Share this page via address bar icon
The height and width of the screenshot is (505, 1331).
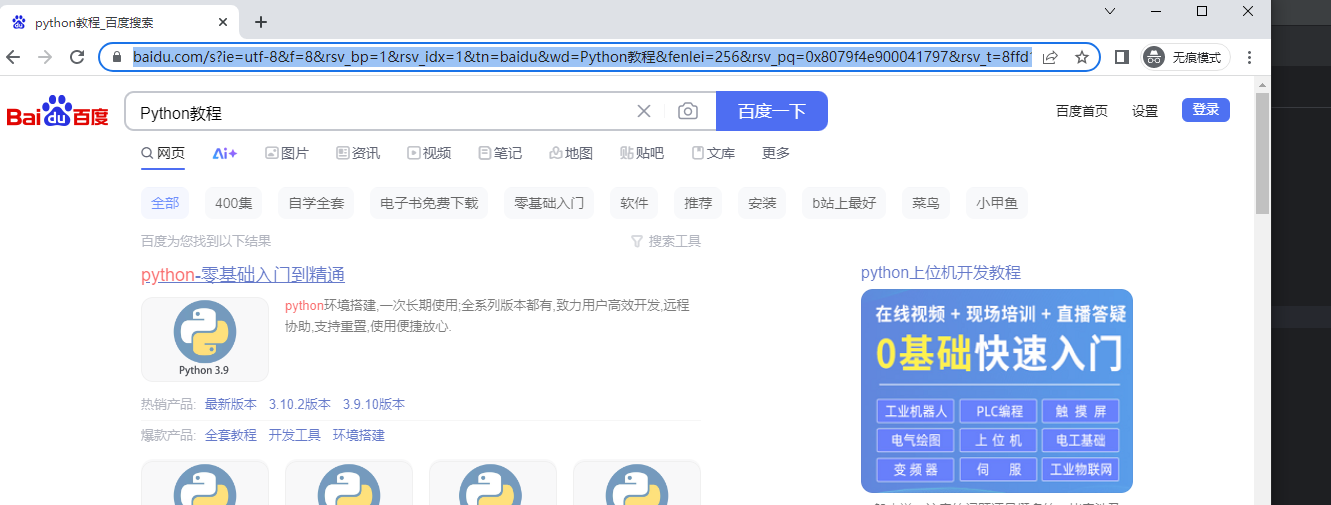coord(1050,57)
